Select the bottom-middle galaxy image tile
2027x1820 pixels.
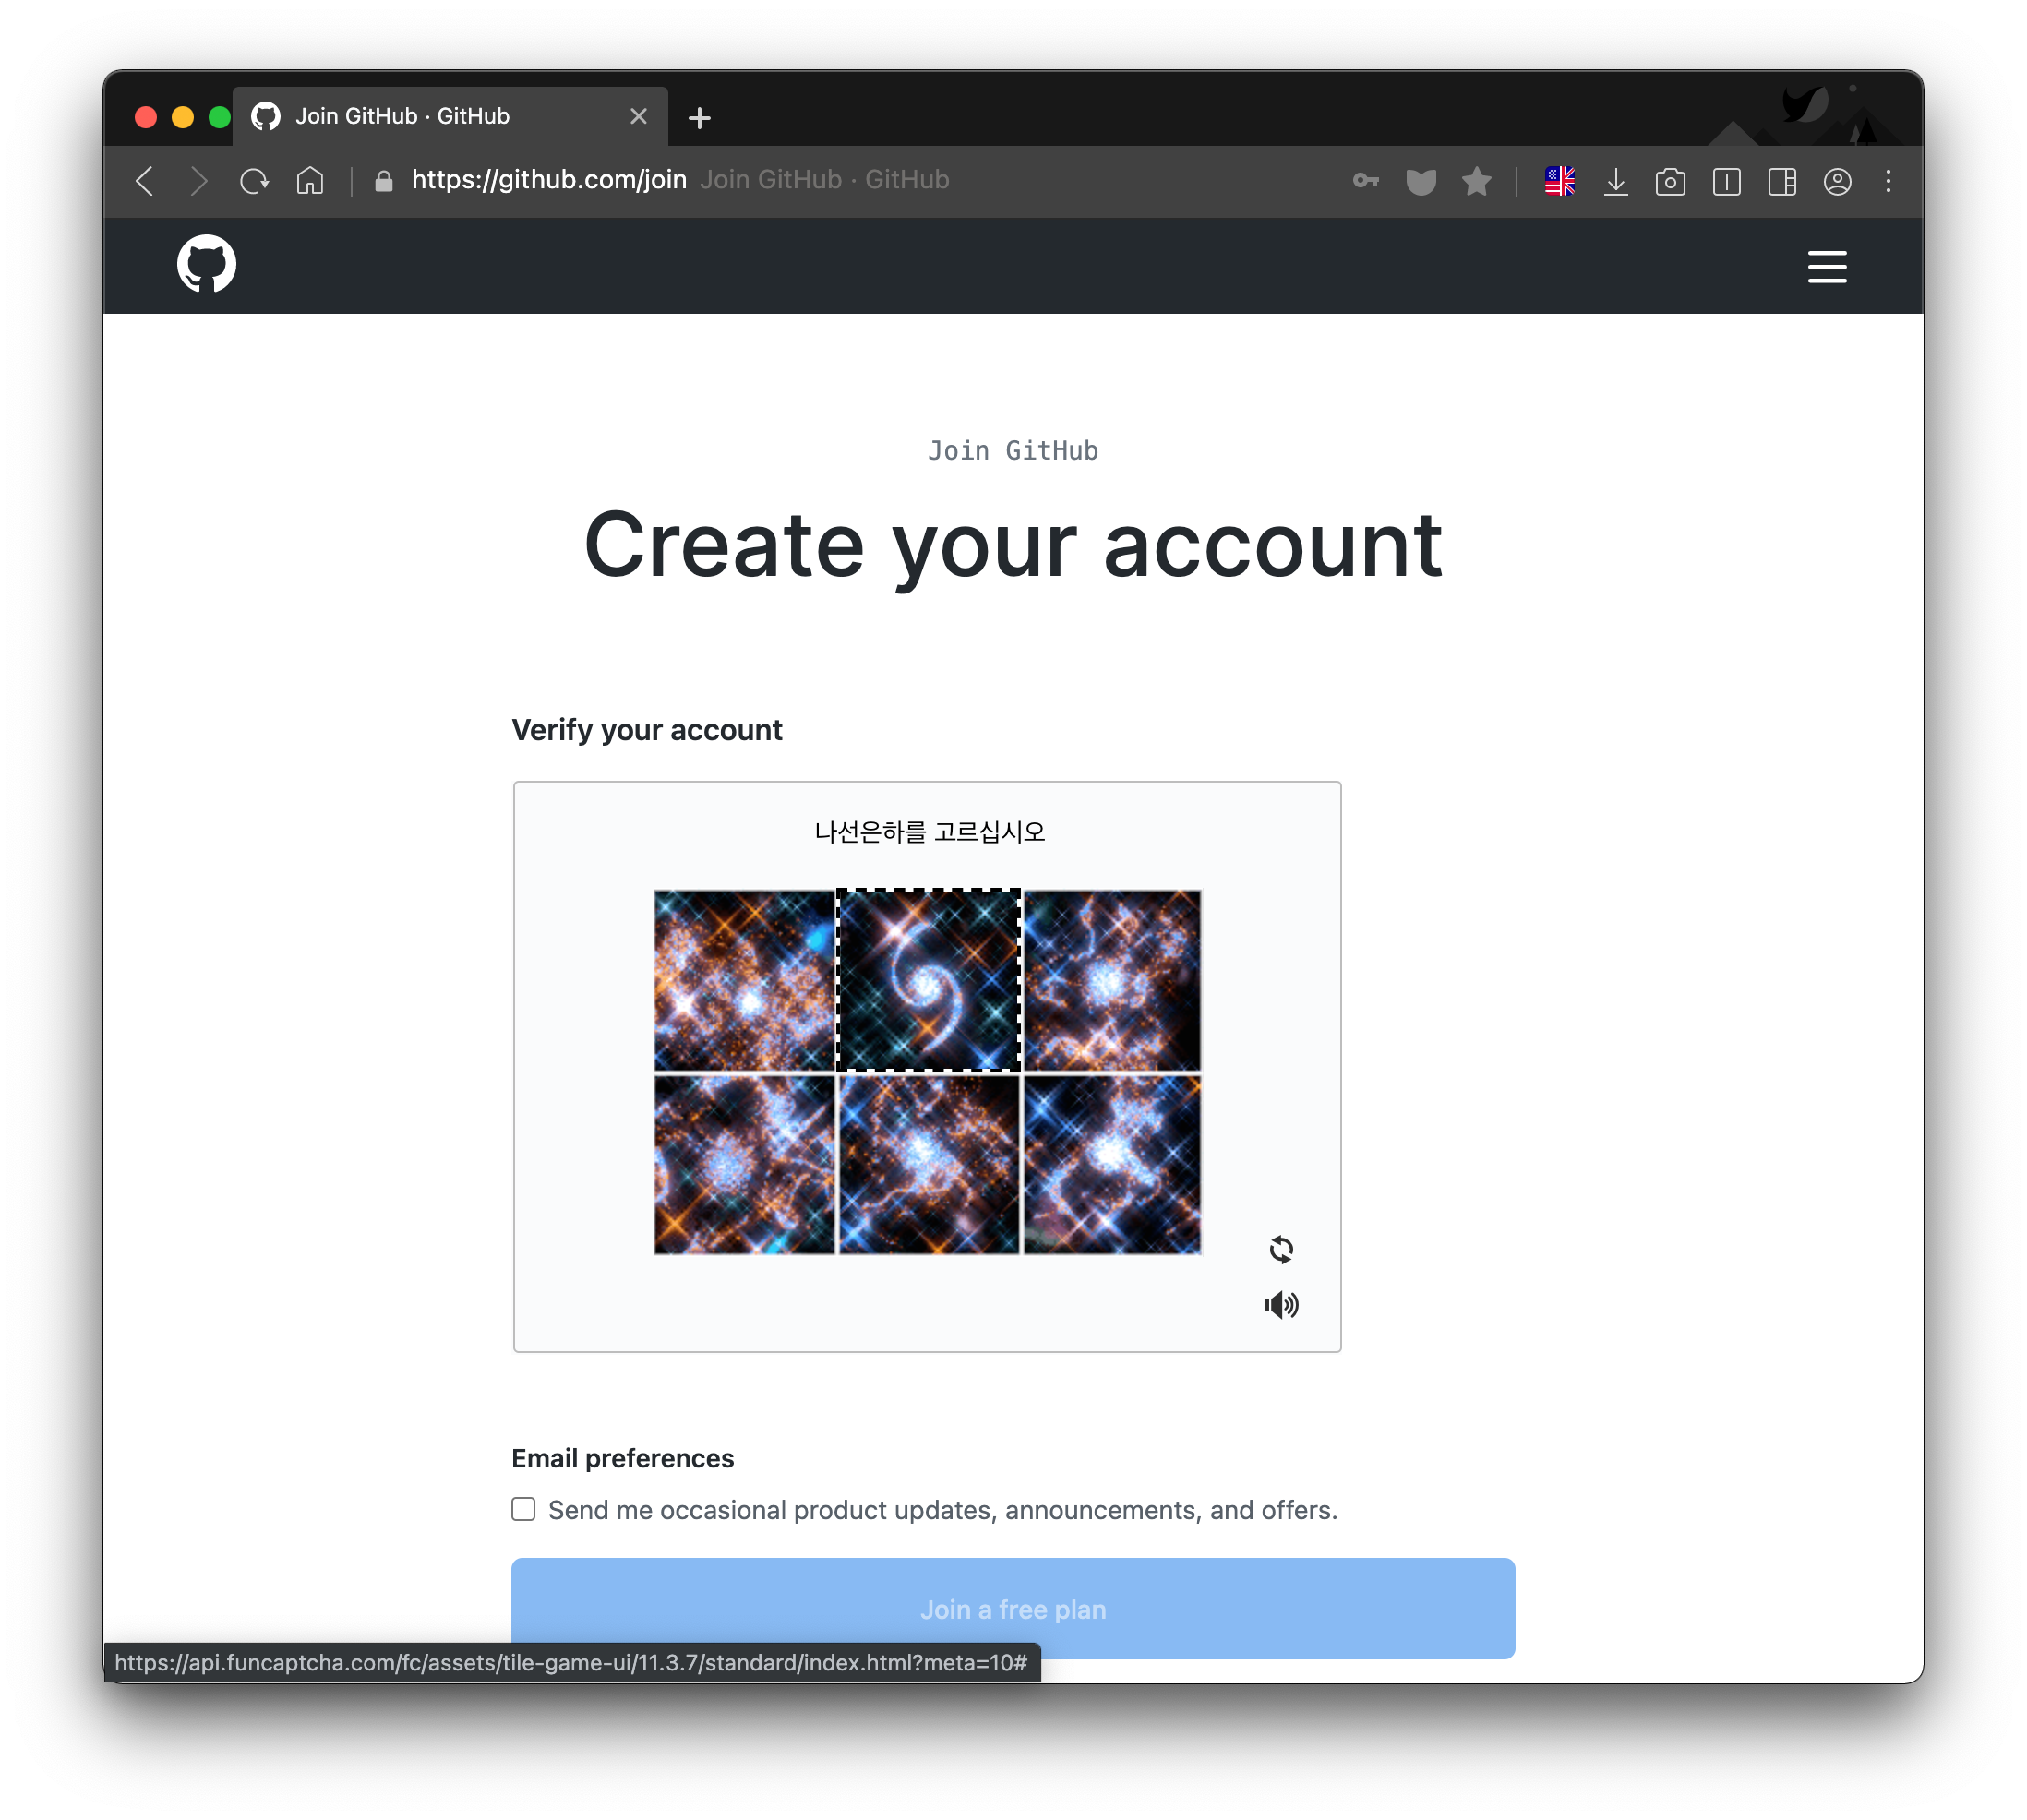(x=929, y=1164)
